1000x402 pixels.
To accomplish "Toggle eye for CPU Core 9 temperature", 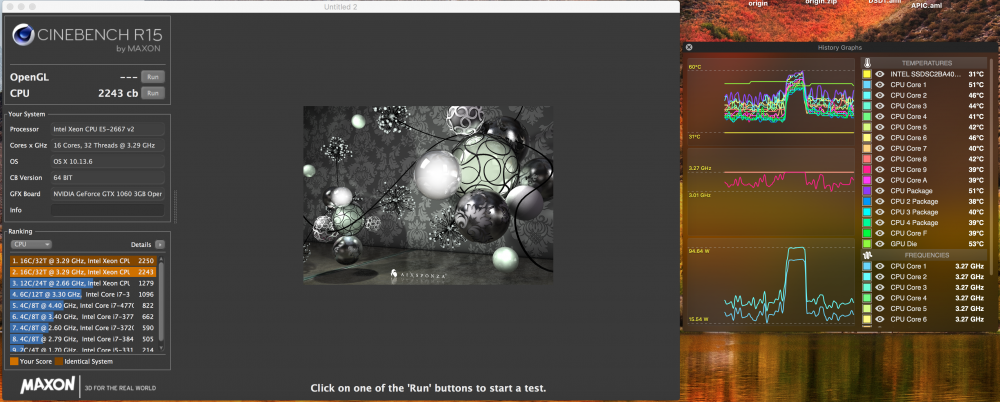I will (x=879, y=170).
